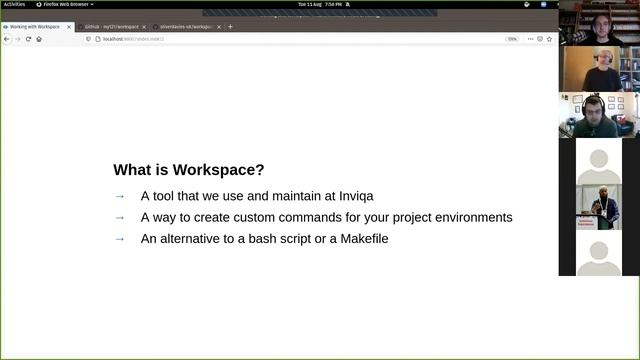Select the bald participant with headset video
The image size is (640, 360).
click(x=599, y=69)
